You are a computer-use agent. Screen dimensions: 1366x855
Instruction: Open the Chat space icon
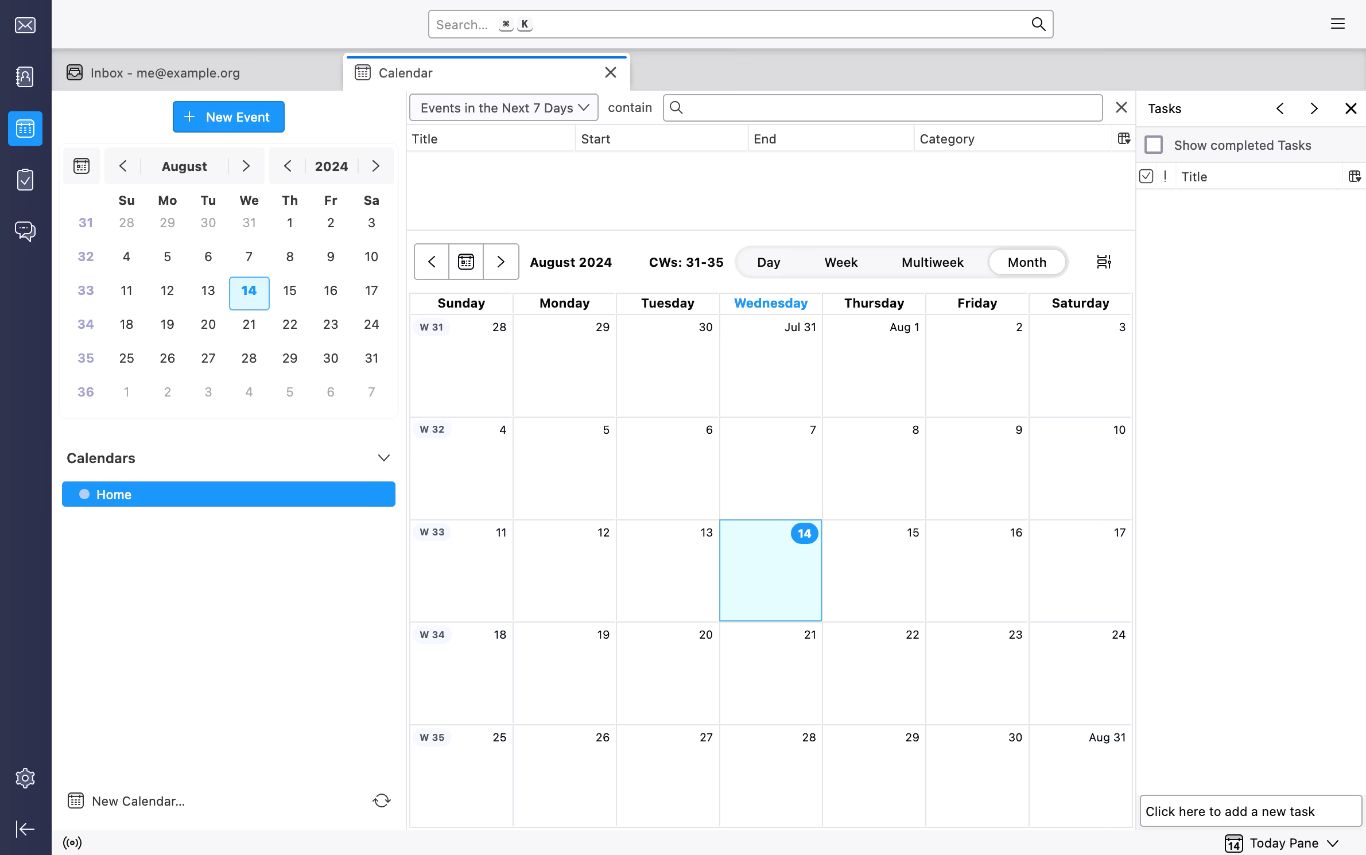click(x=25, y=232)
